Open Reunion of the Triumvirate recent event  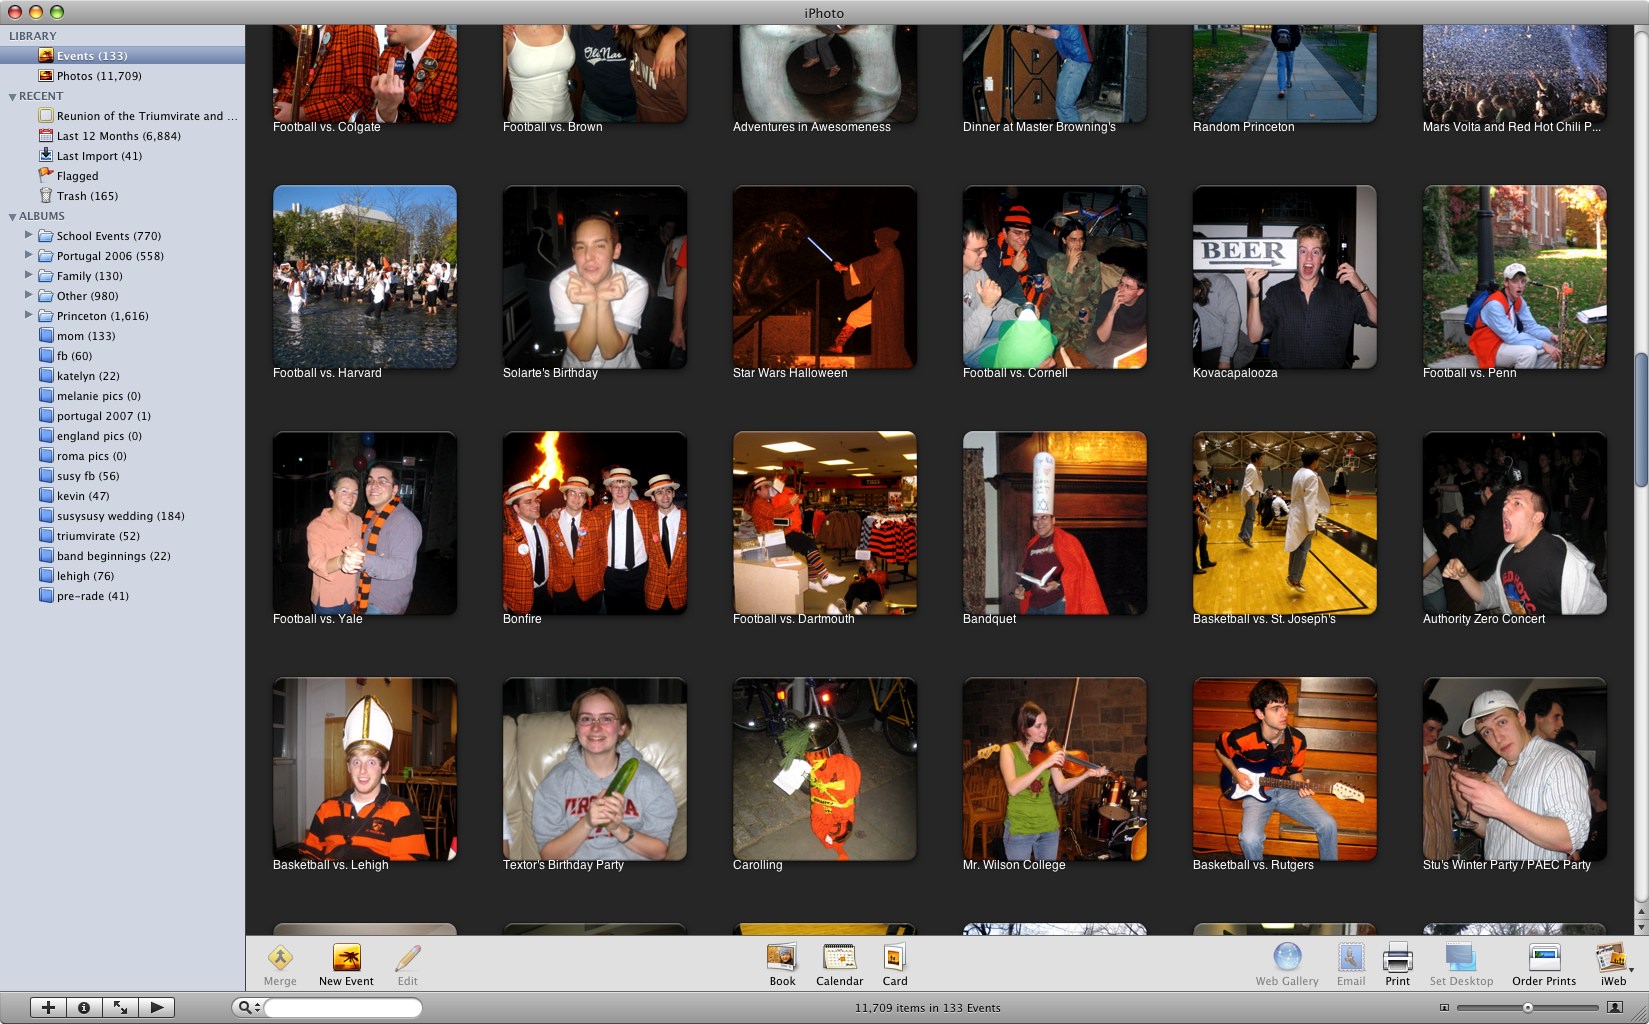tap(122, 116)
